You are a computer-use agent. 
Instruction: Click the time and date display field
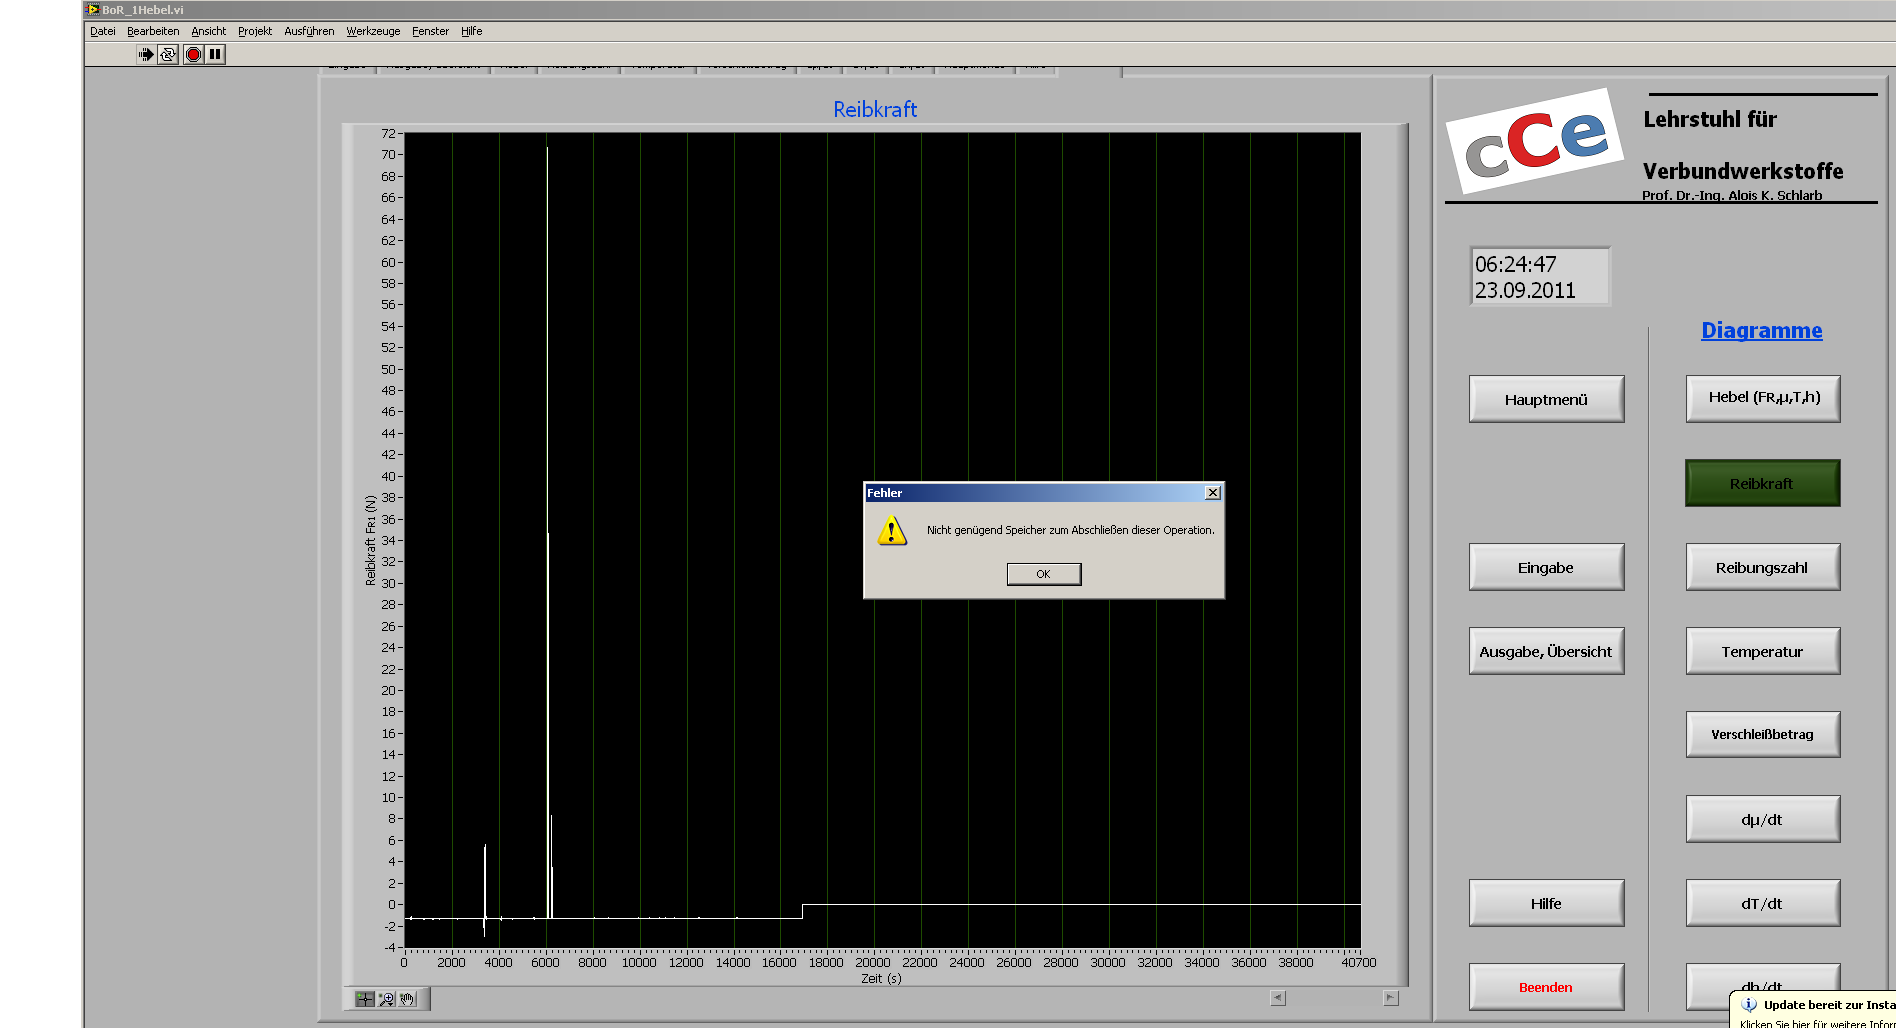[1540, 276]
